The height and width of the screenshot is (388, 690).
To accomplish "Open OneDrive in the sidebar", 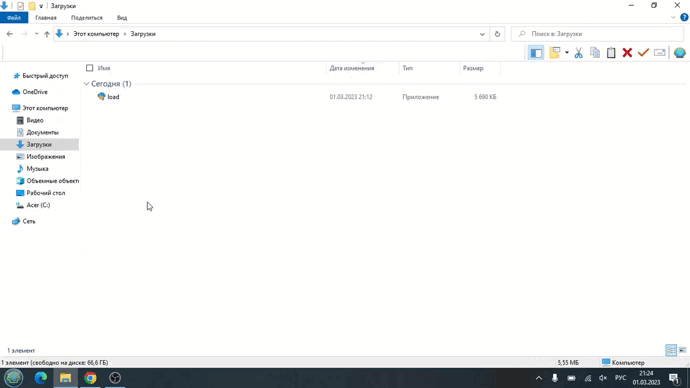I will coord(35,92).
